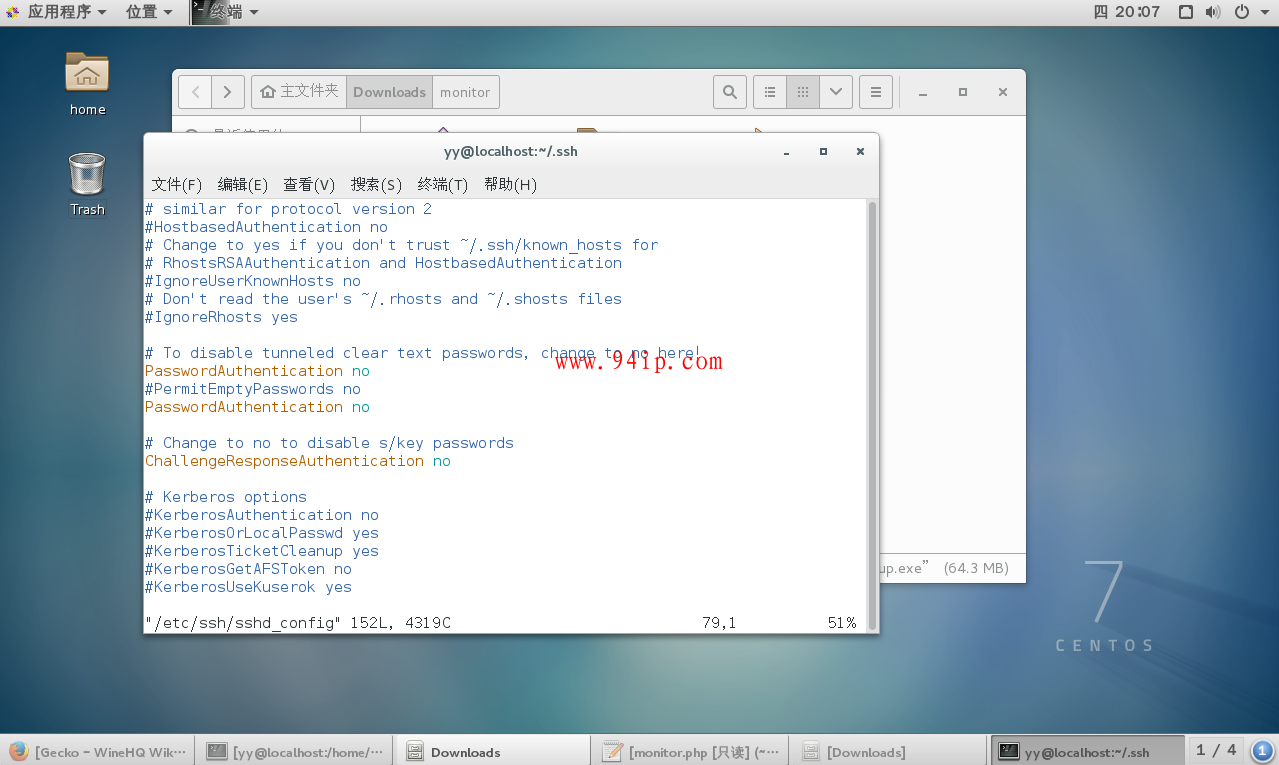Open the 搜索(S) terminal menu
1279x765 pixels.
tap(376, 184)
